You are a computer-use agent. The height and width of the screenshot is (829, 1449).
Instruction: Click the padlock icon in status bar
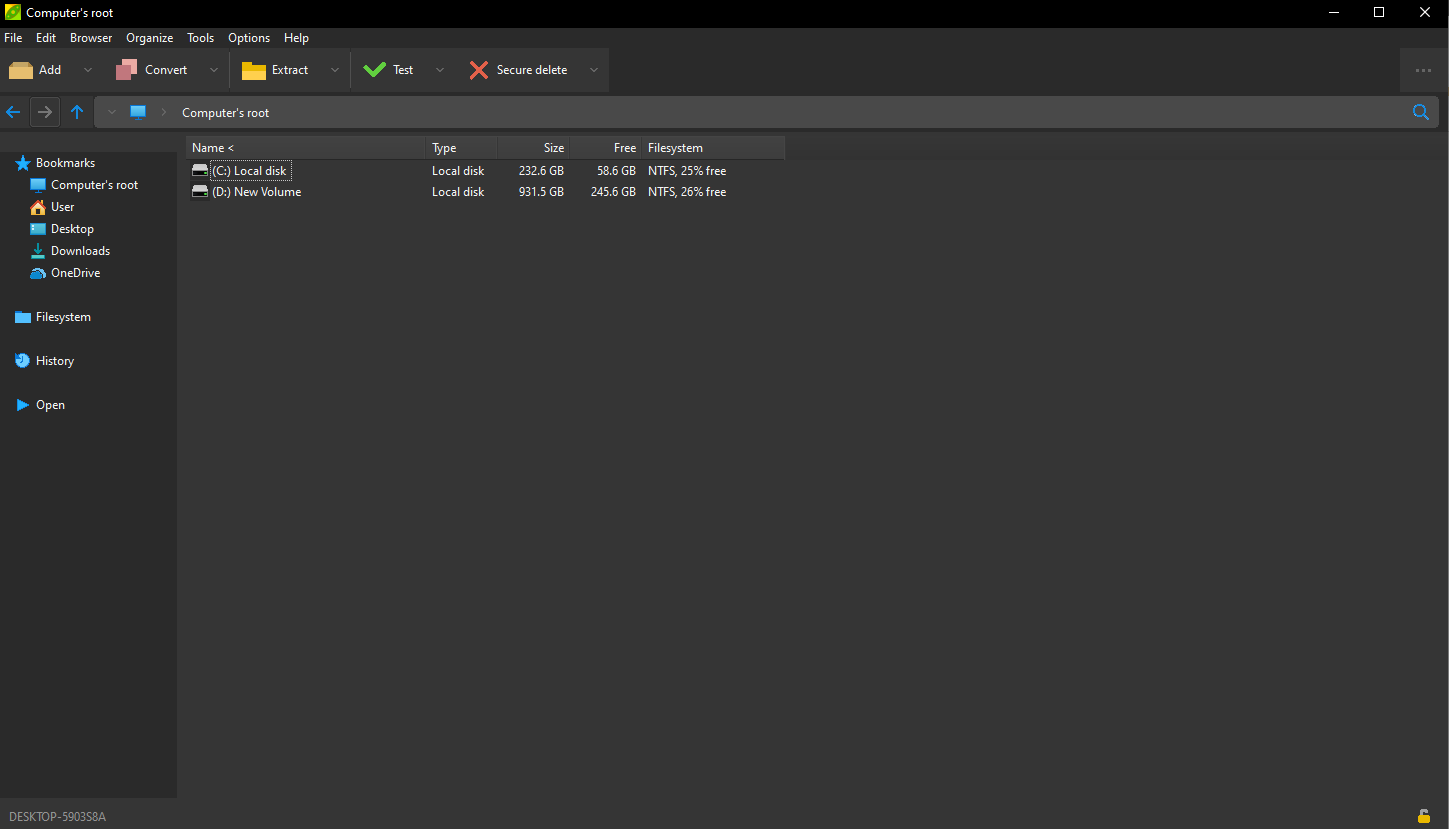(1423, 816)
